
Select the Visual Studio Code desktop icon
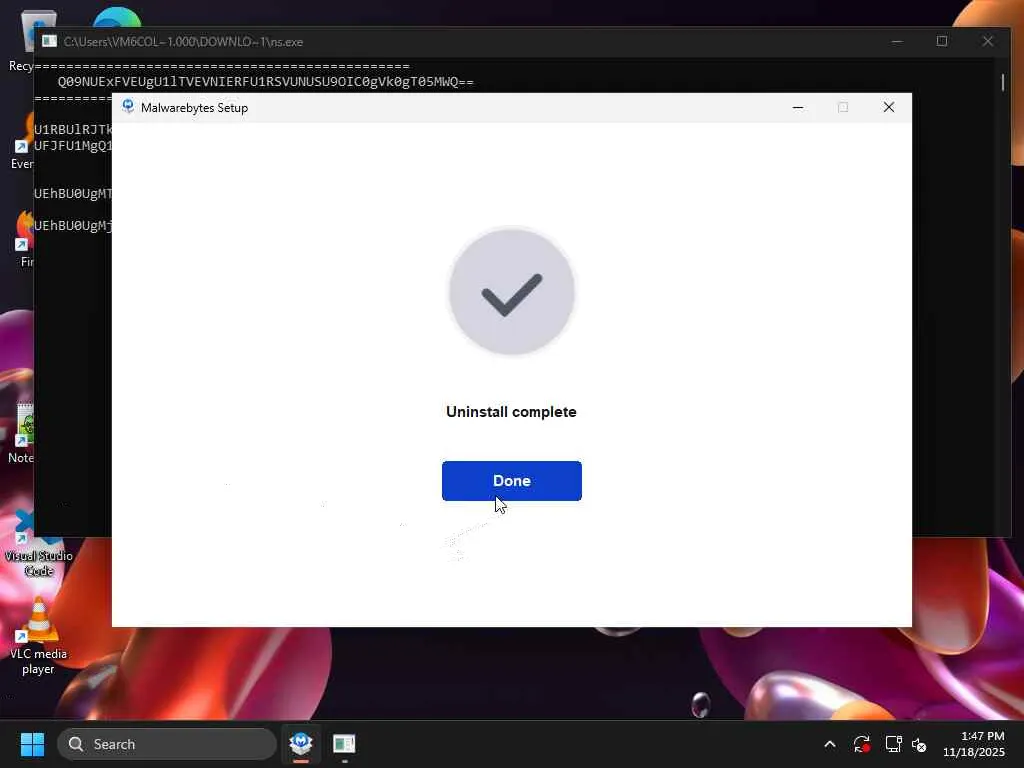tap(39, 543)
